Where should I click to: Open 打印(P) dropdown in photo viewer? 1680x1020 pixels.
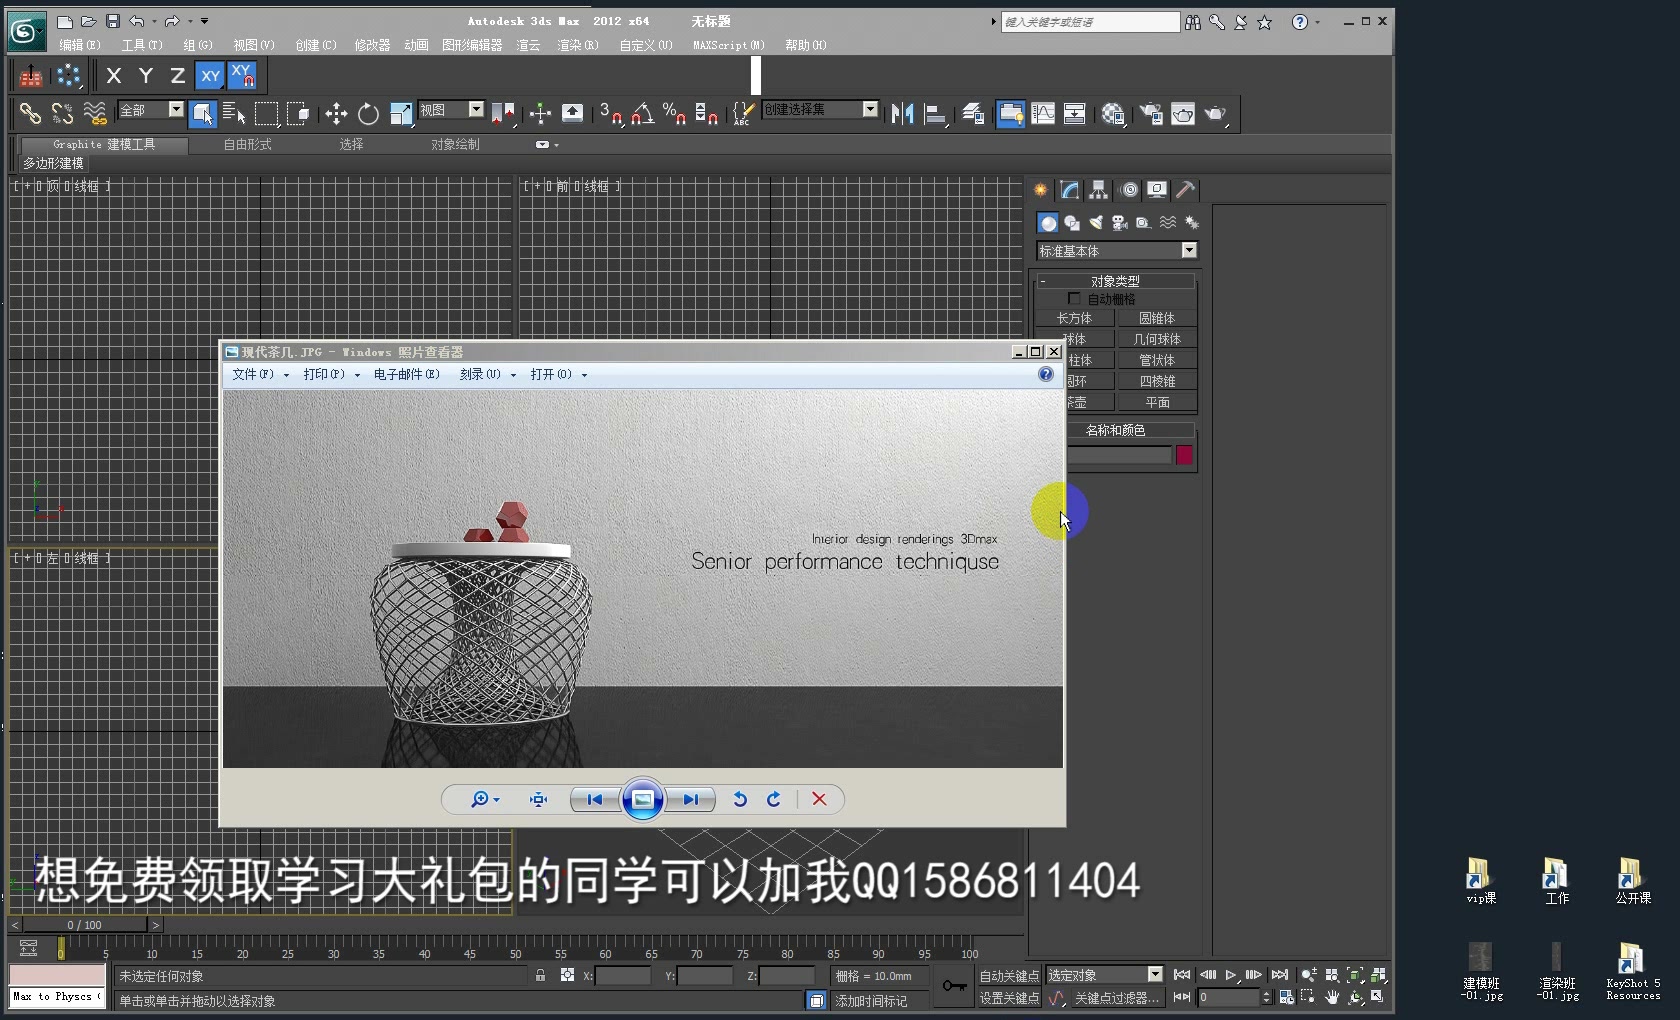pos(331,375)
